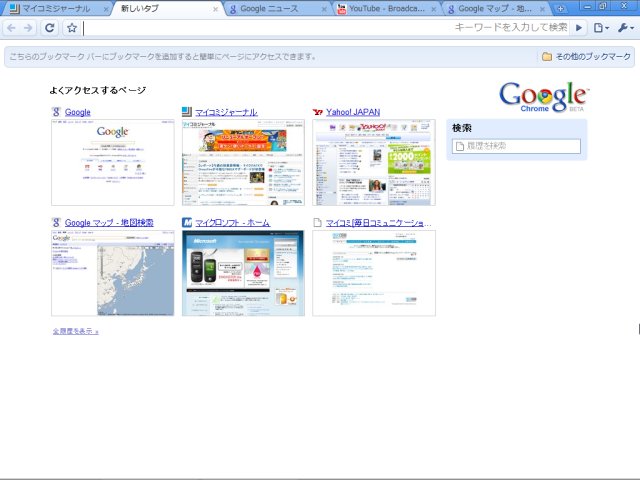Screen dimensions: 640x480
Task: Open the Google マップ - 地図検索 link
Action: [109, 222]
